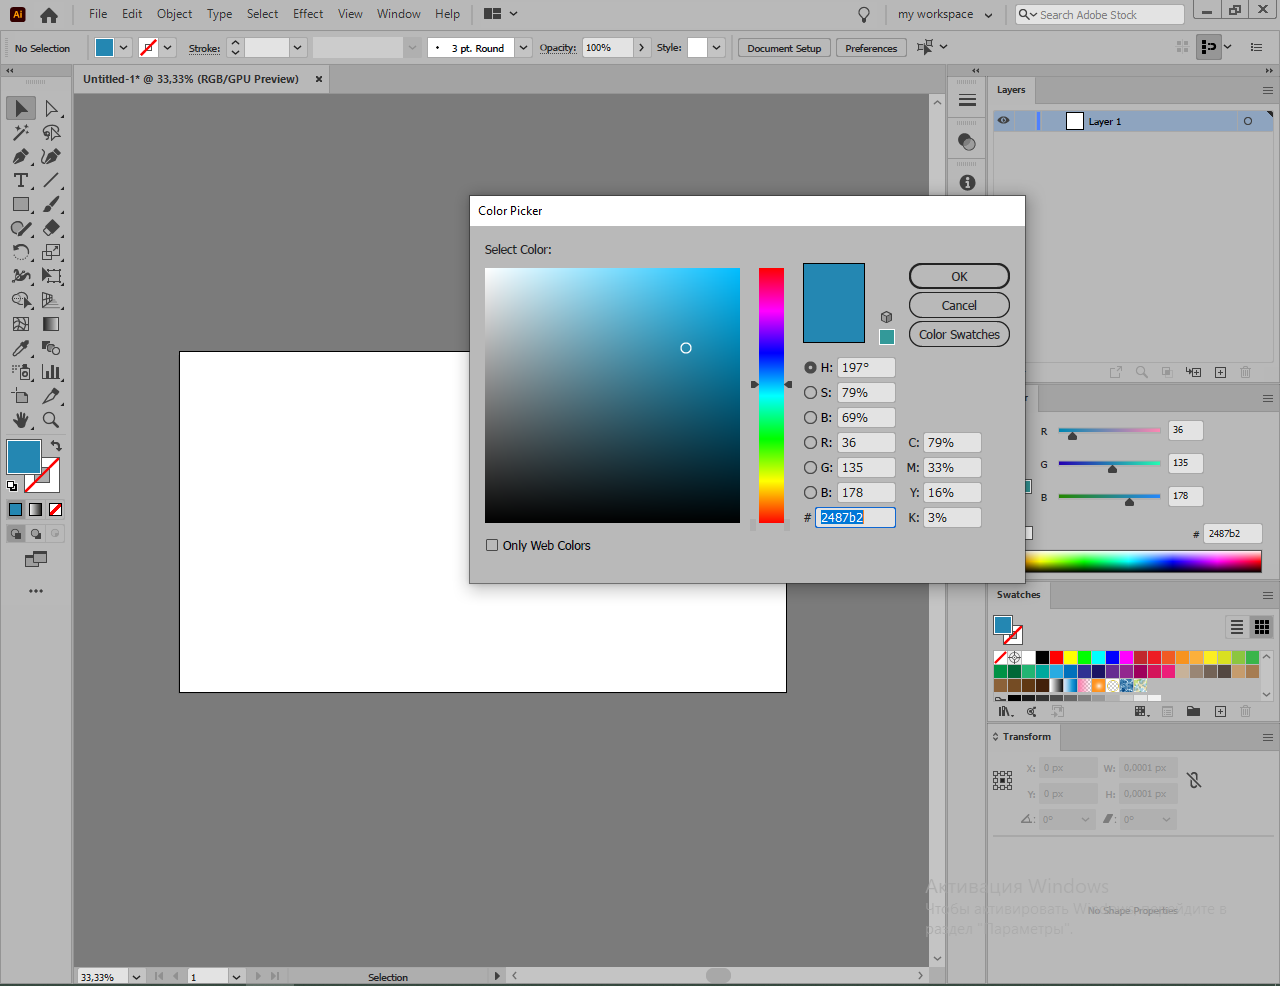The image size is (1280, 986).
Task: Select the Selection tool
Action: [x=21, y=108]
